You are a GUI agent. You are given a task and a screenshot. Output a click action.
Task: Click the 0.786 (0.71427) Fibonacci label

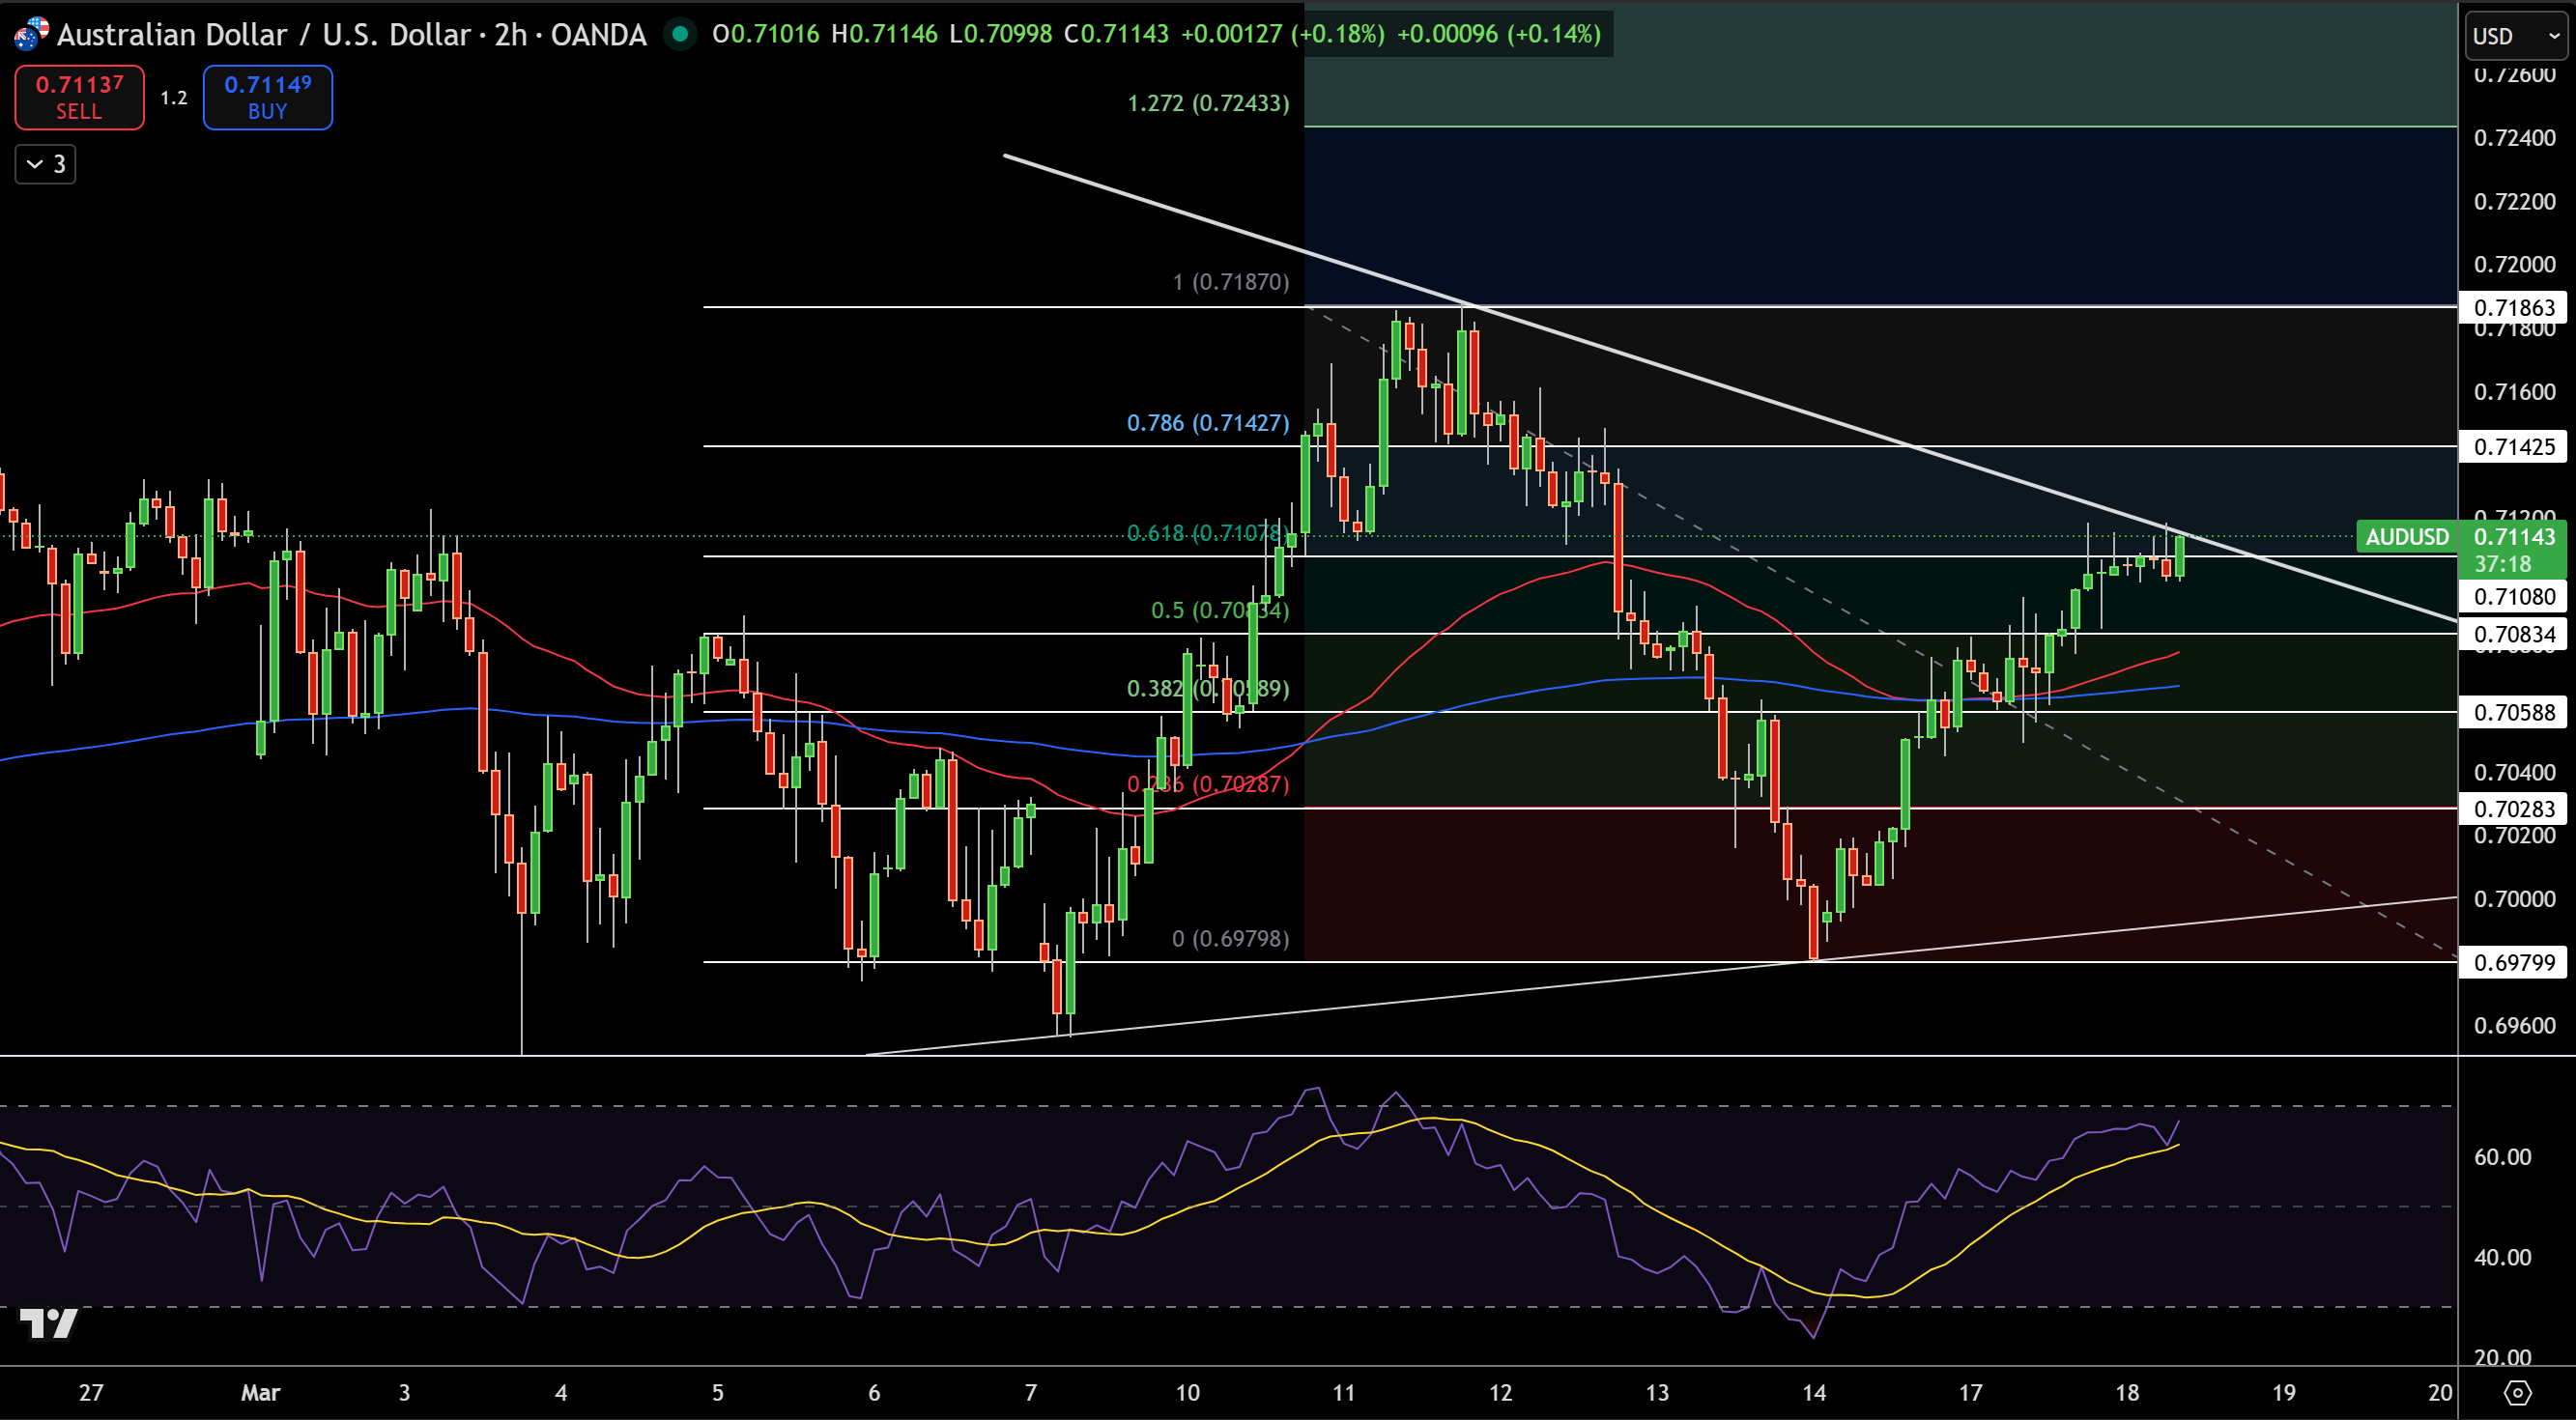(1208, 423)
